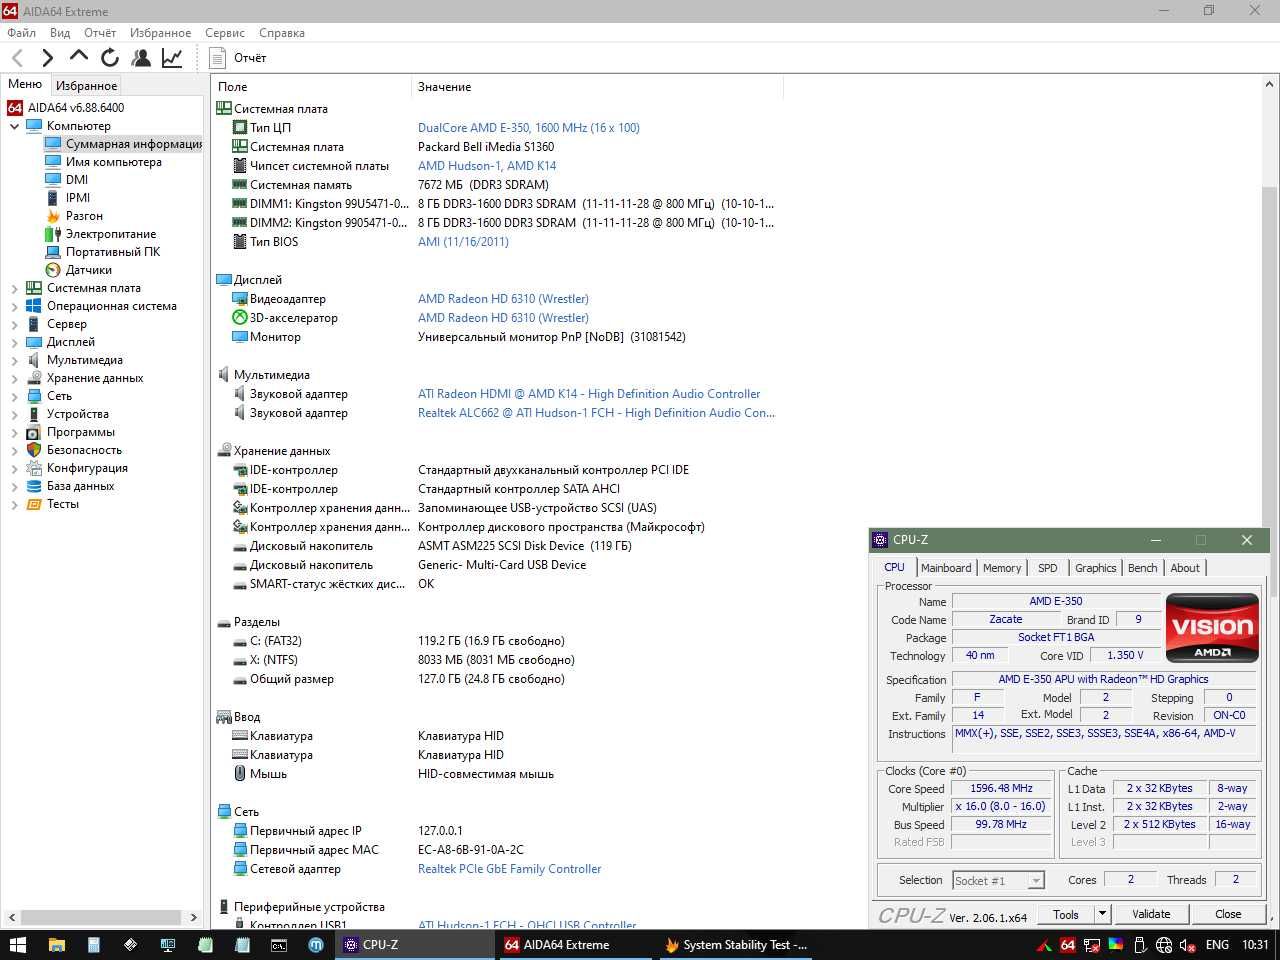Open the DualCore AMD E-350 link

pyautogui.click(x=529, y=128)
